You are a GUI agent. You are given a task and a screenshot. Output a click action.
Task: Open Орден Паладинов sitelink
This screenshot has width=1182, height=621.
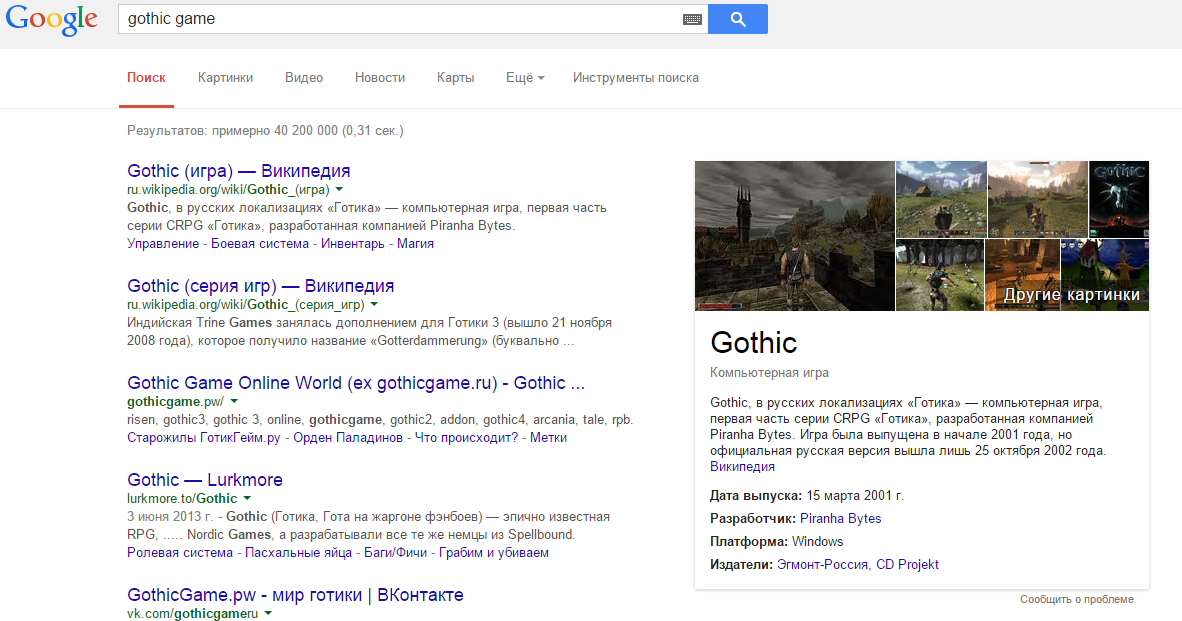click(348, 438)
